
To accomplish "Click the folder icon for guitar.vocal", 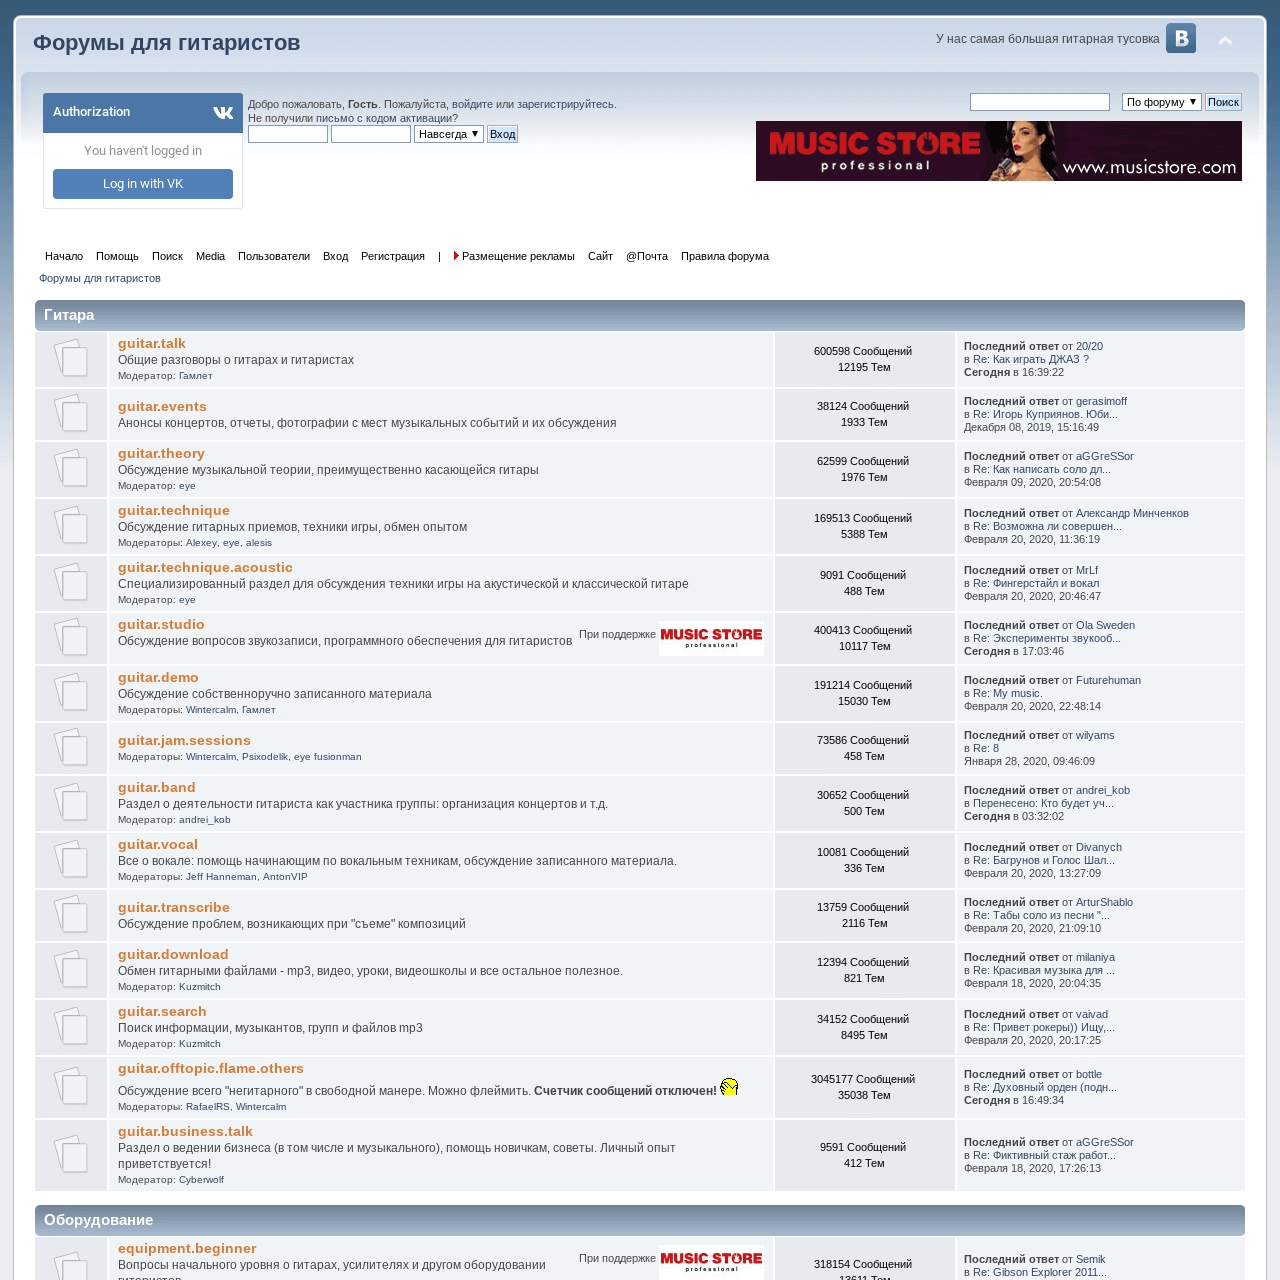I will click(71, 860).
